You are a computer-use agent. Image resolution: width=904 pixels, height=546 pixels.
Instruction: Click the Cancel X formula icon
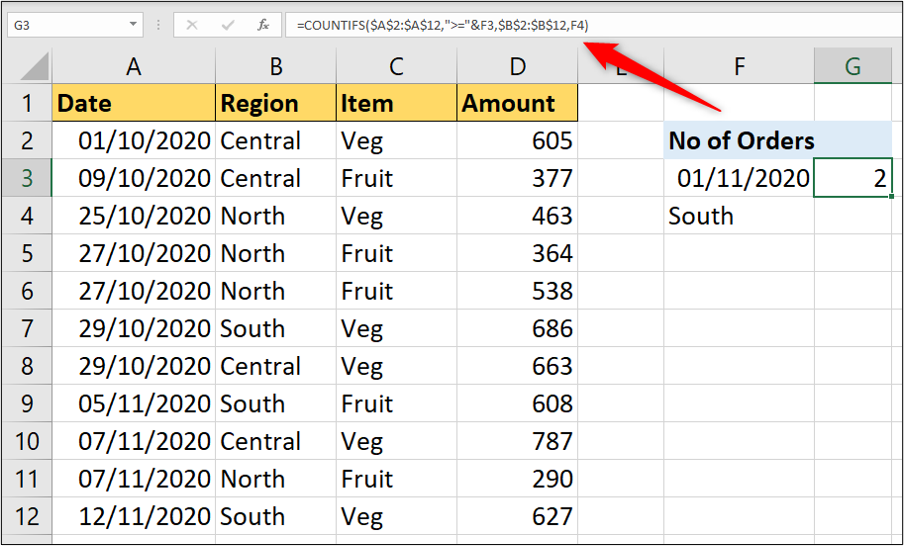click(x=193, y=23)
